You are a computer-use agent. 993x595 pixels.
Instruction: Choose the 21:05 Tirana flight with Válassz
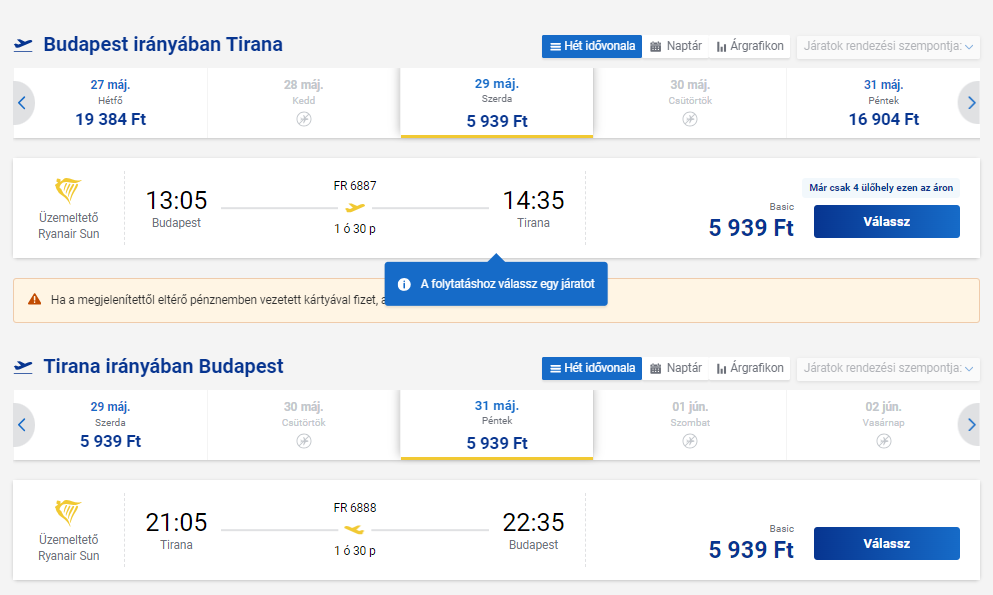coord(887,544)
